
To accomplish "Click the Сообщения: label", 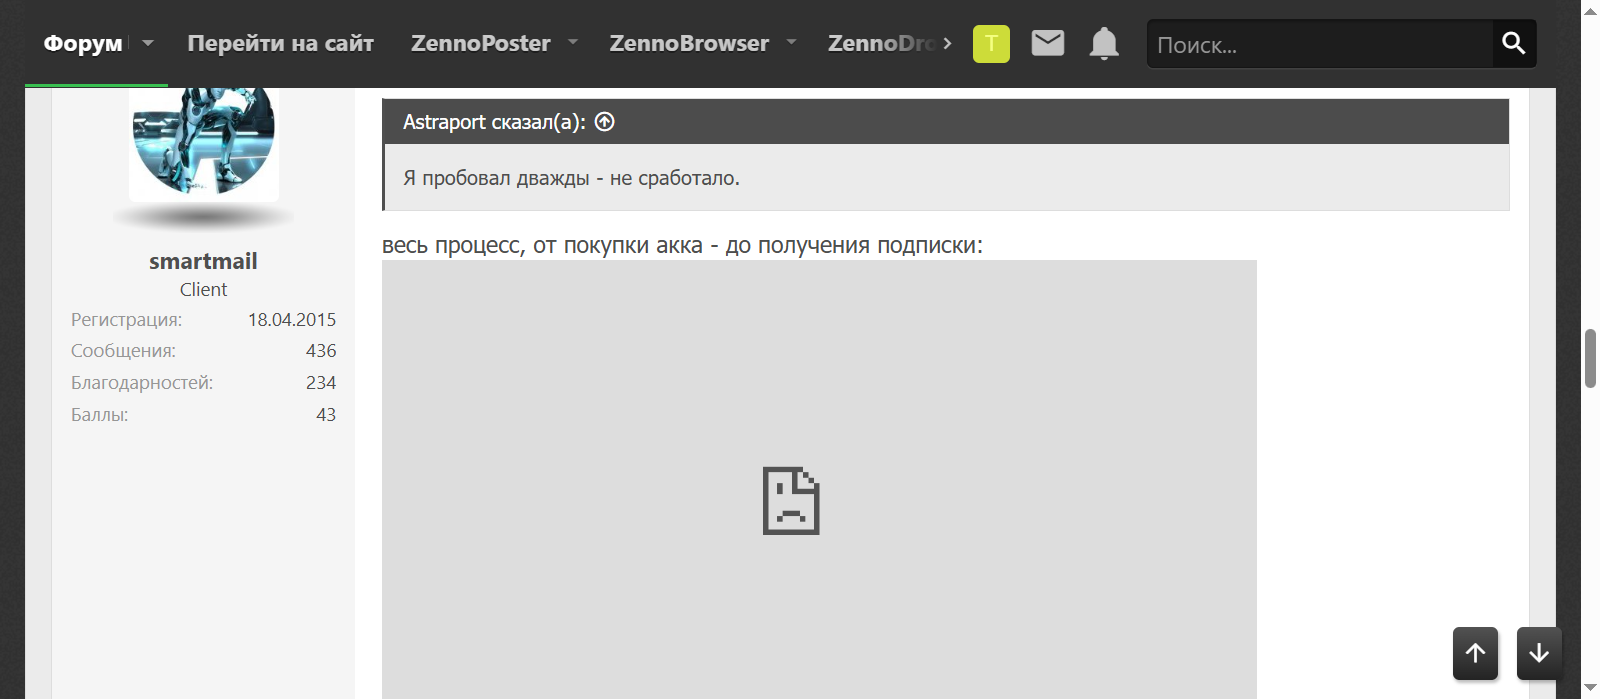I will 123,351.
